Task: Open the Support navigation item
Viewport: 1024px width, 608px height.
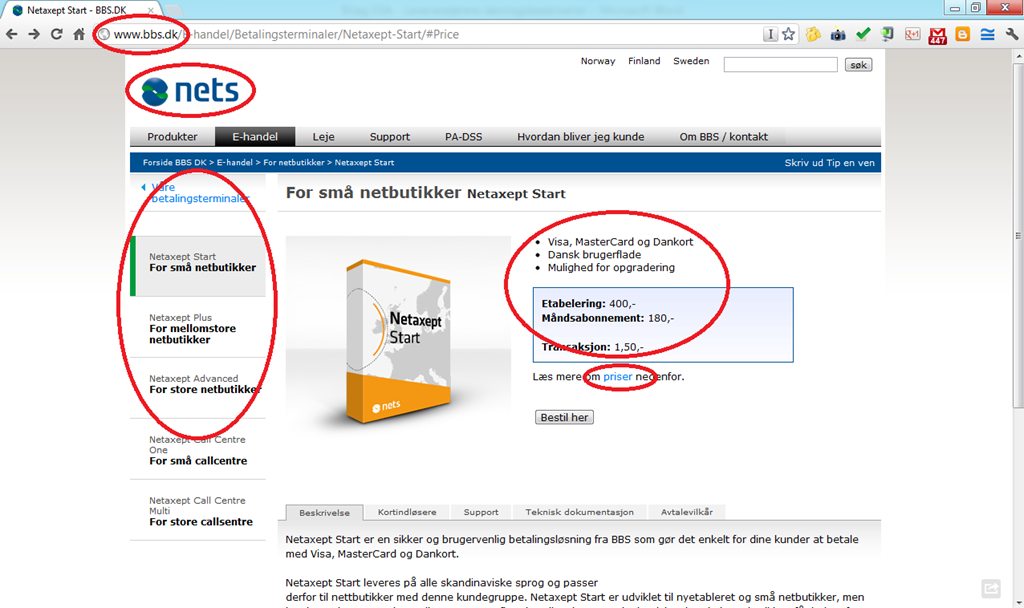Action: (x=390, y=136)
